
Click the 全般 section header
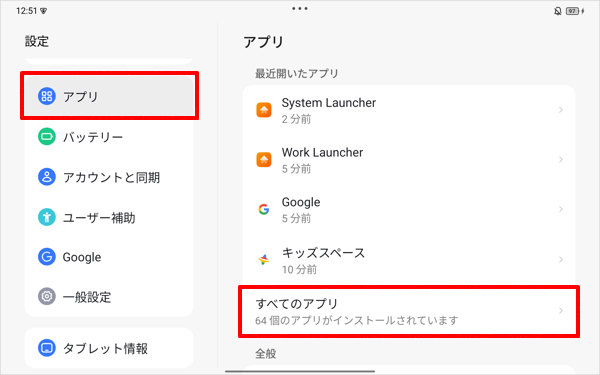tap(266, 353)
